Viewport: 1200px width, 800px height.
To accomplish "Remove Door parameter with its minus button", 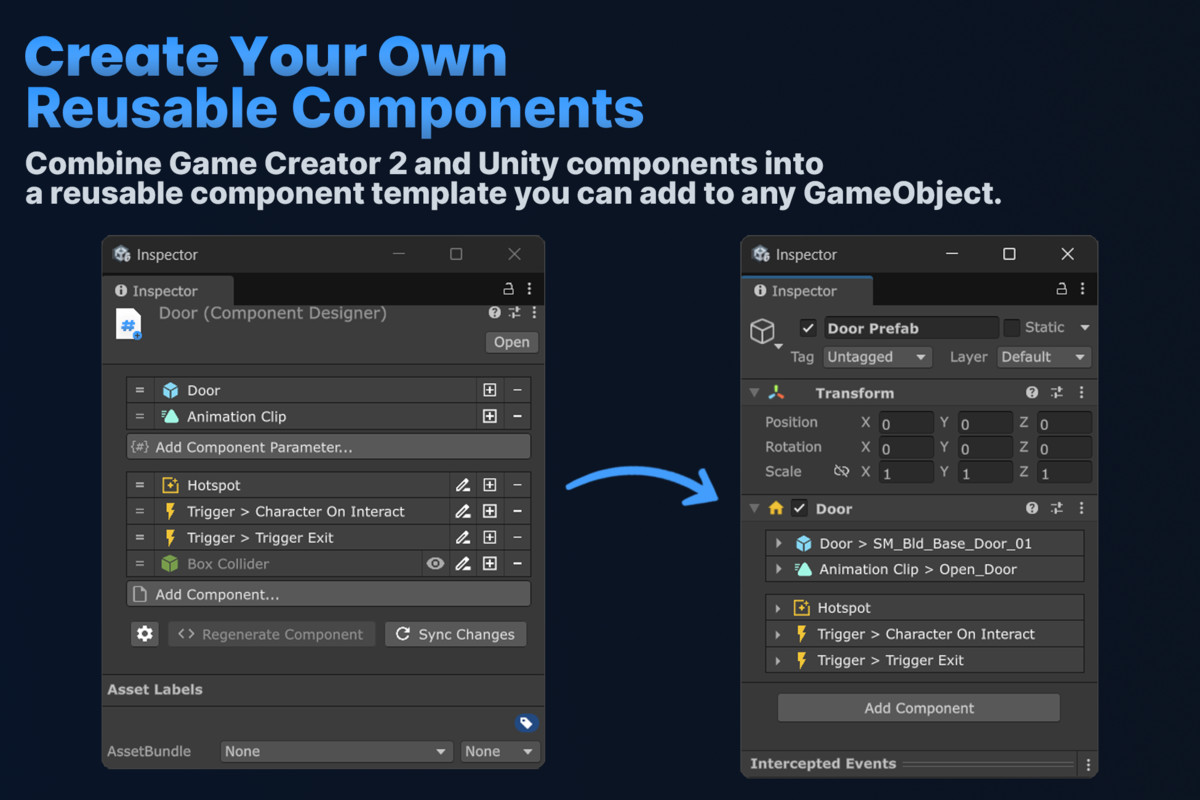I will tap(517, 391).
